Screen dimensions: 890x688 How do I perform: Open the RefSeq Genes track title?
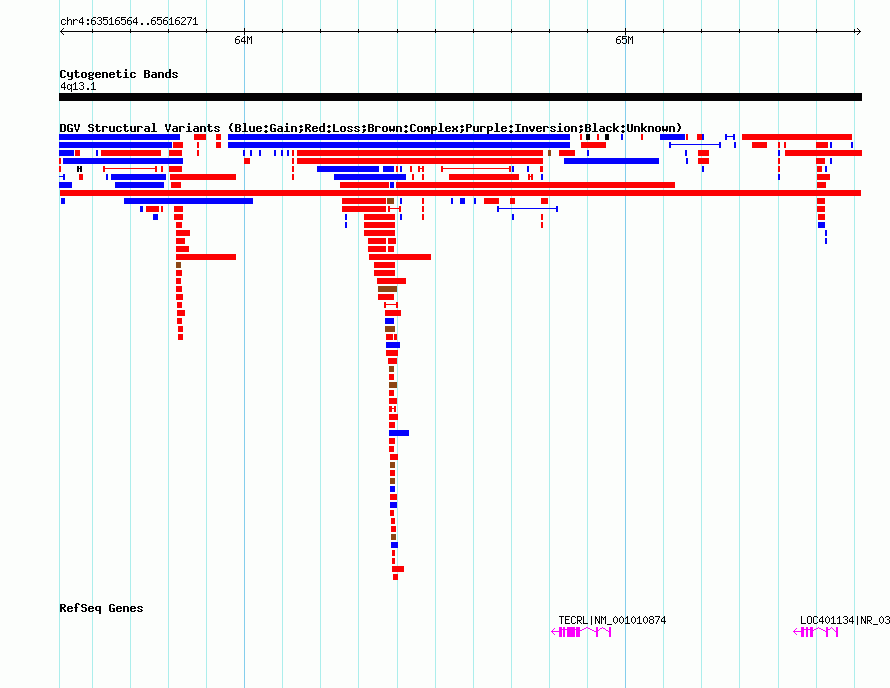tap(101, 608)
